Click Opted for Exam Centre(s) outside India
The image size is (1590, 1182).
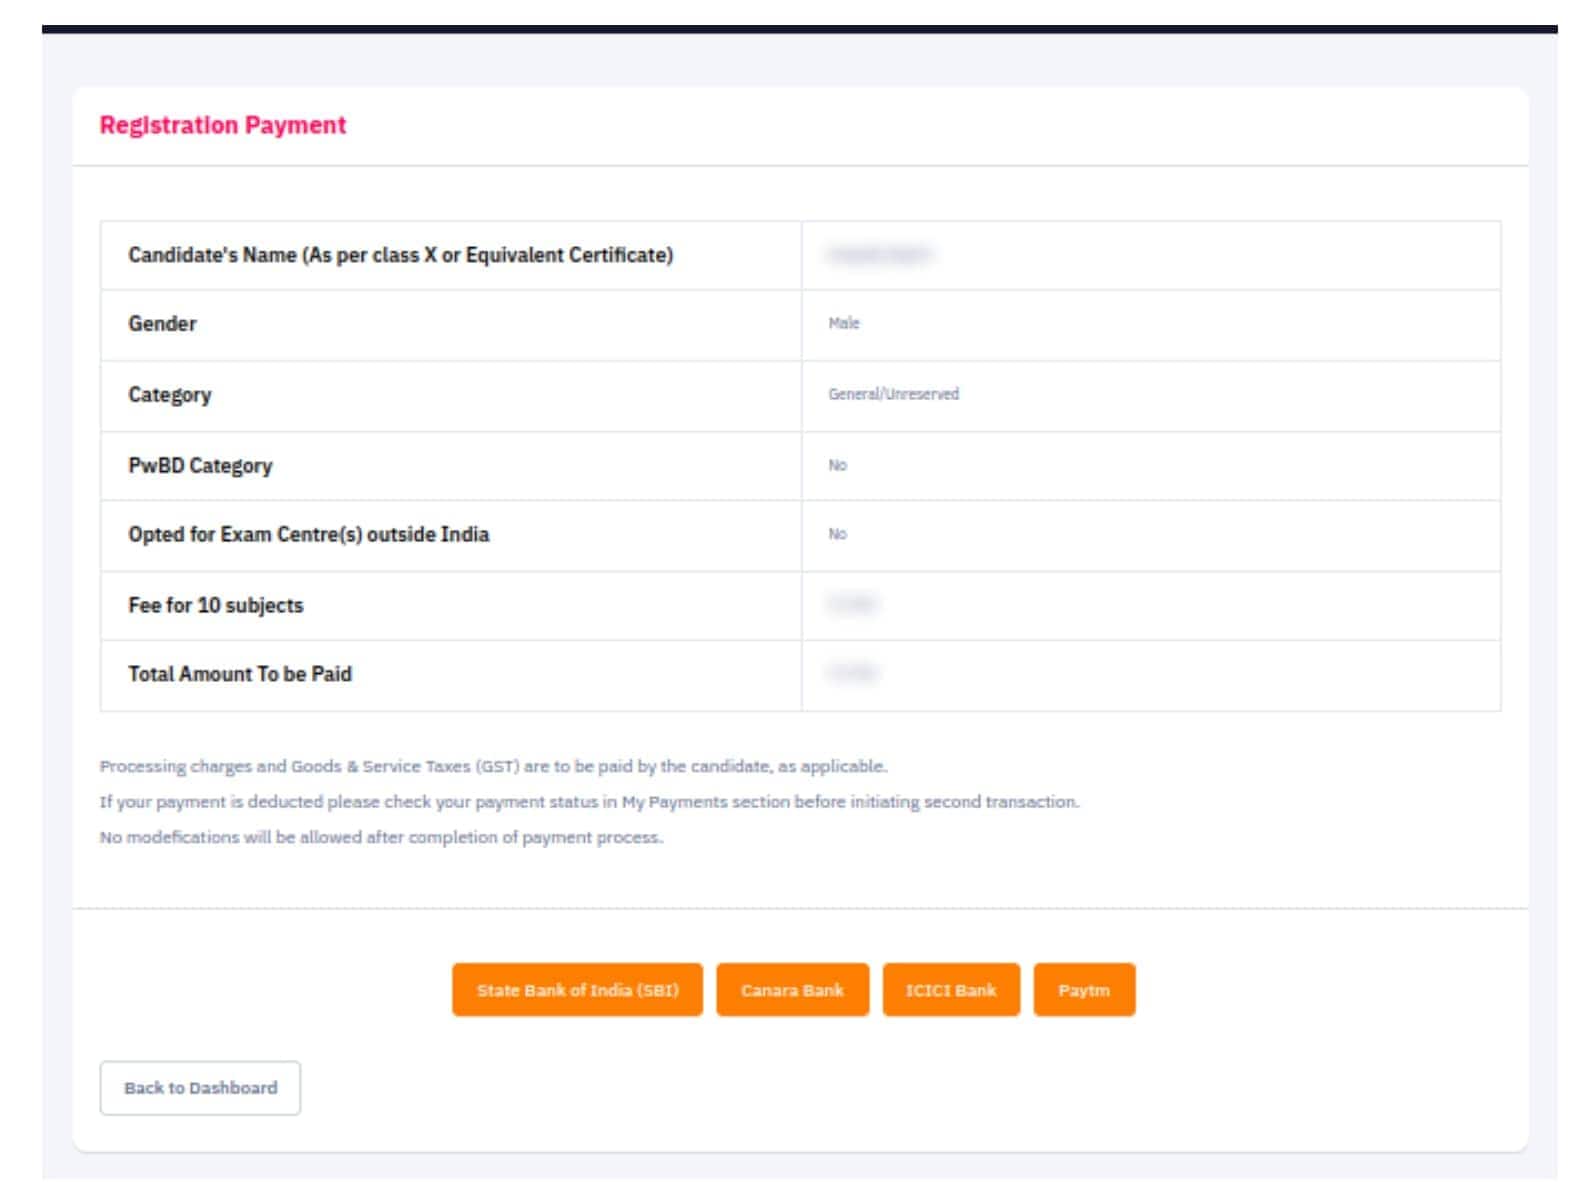pos(308,534)
